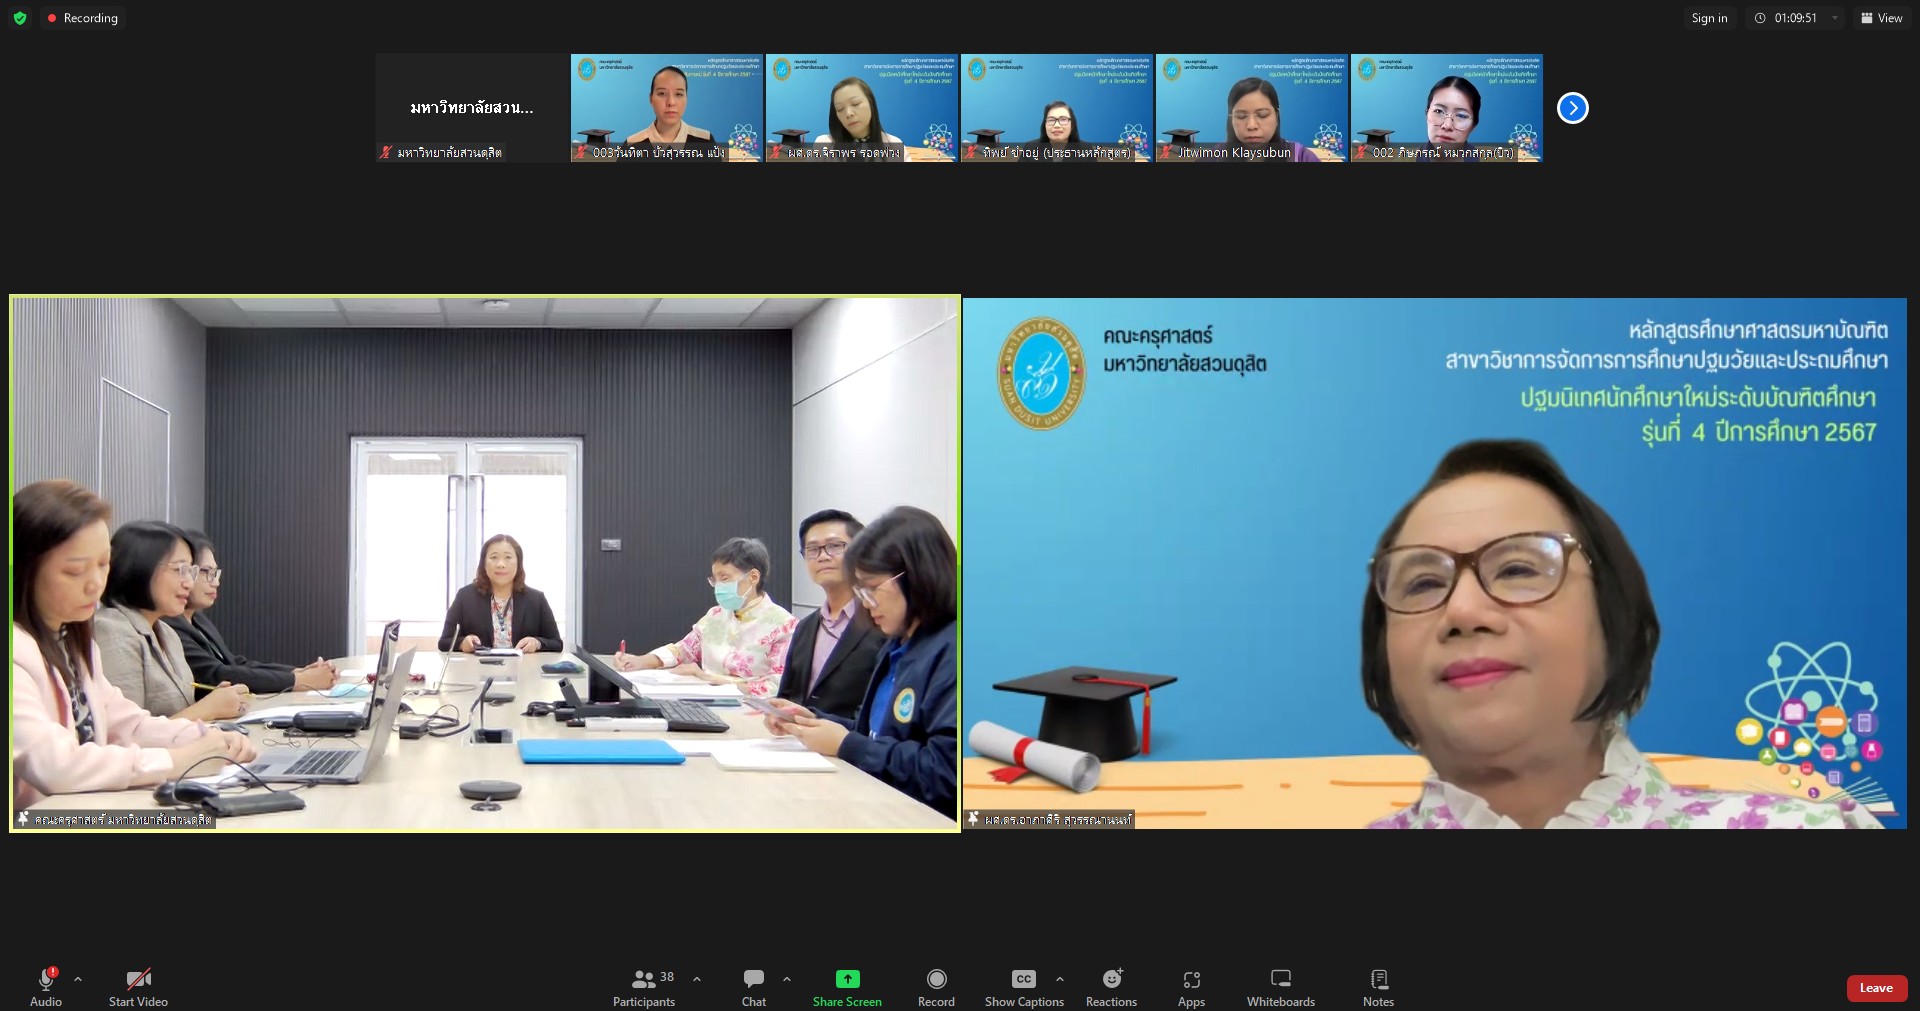Open the Reactions menu

tap(1111, 987)
